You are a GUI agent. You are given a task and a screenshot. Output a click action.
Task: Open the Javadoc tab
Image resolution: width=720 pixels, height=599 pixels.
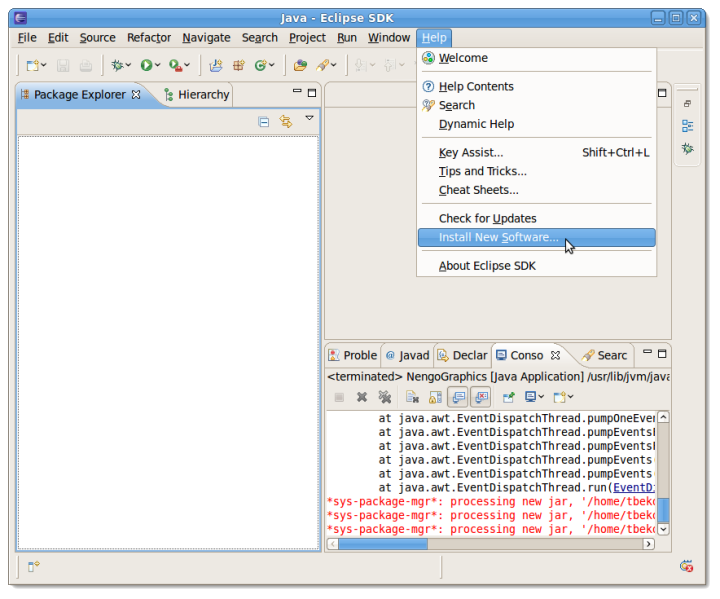point(408,356)
